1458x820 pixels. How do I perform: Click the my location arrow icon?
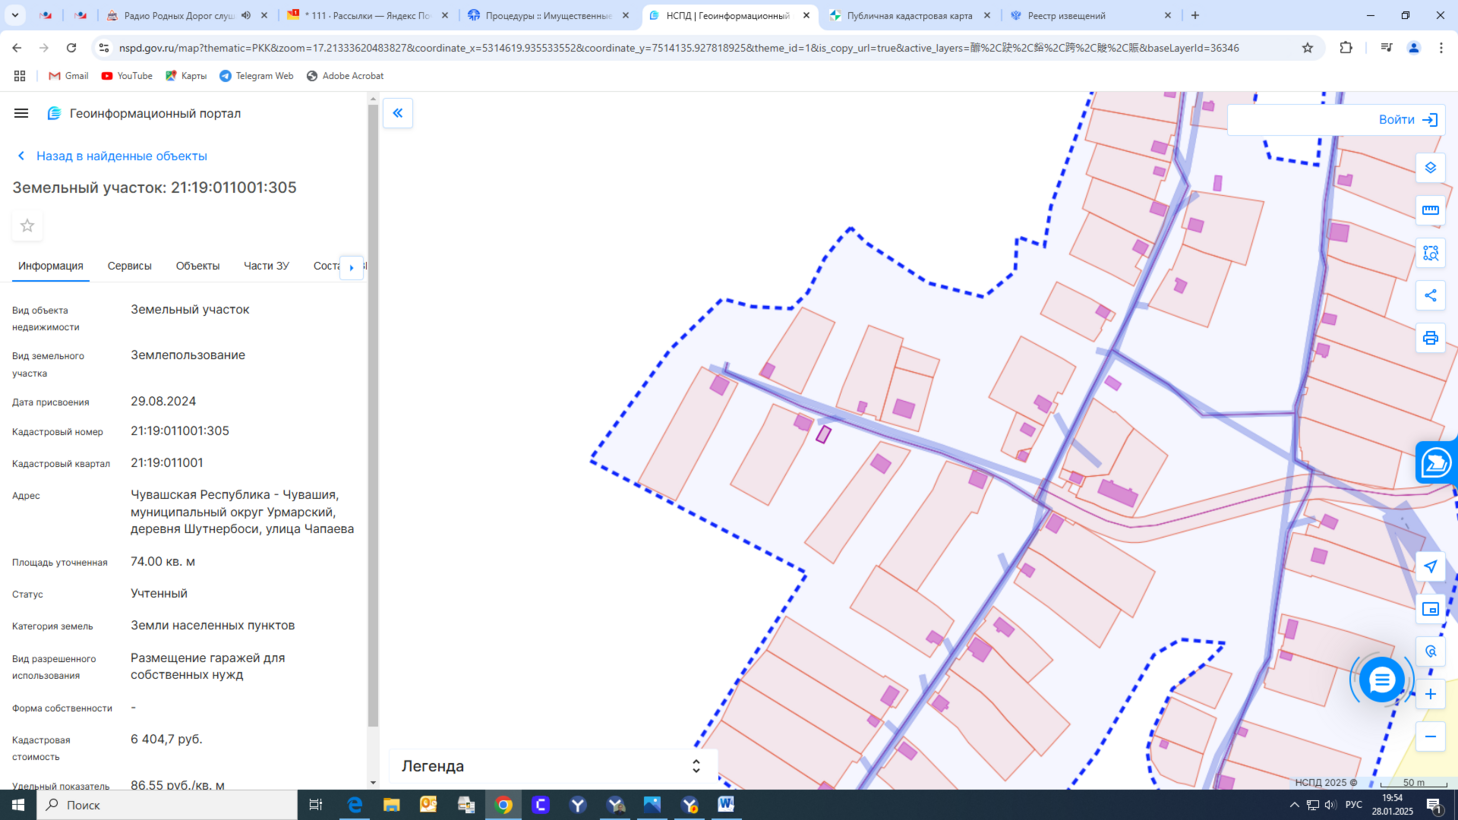click(x=1430, y=566)
